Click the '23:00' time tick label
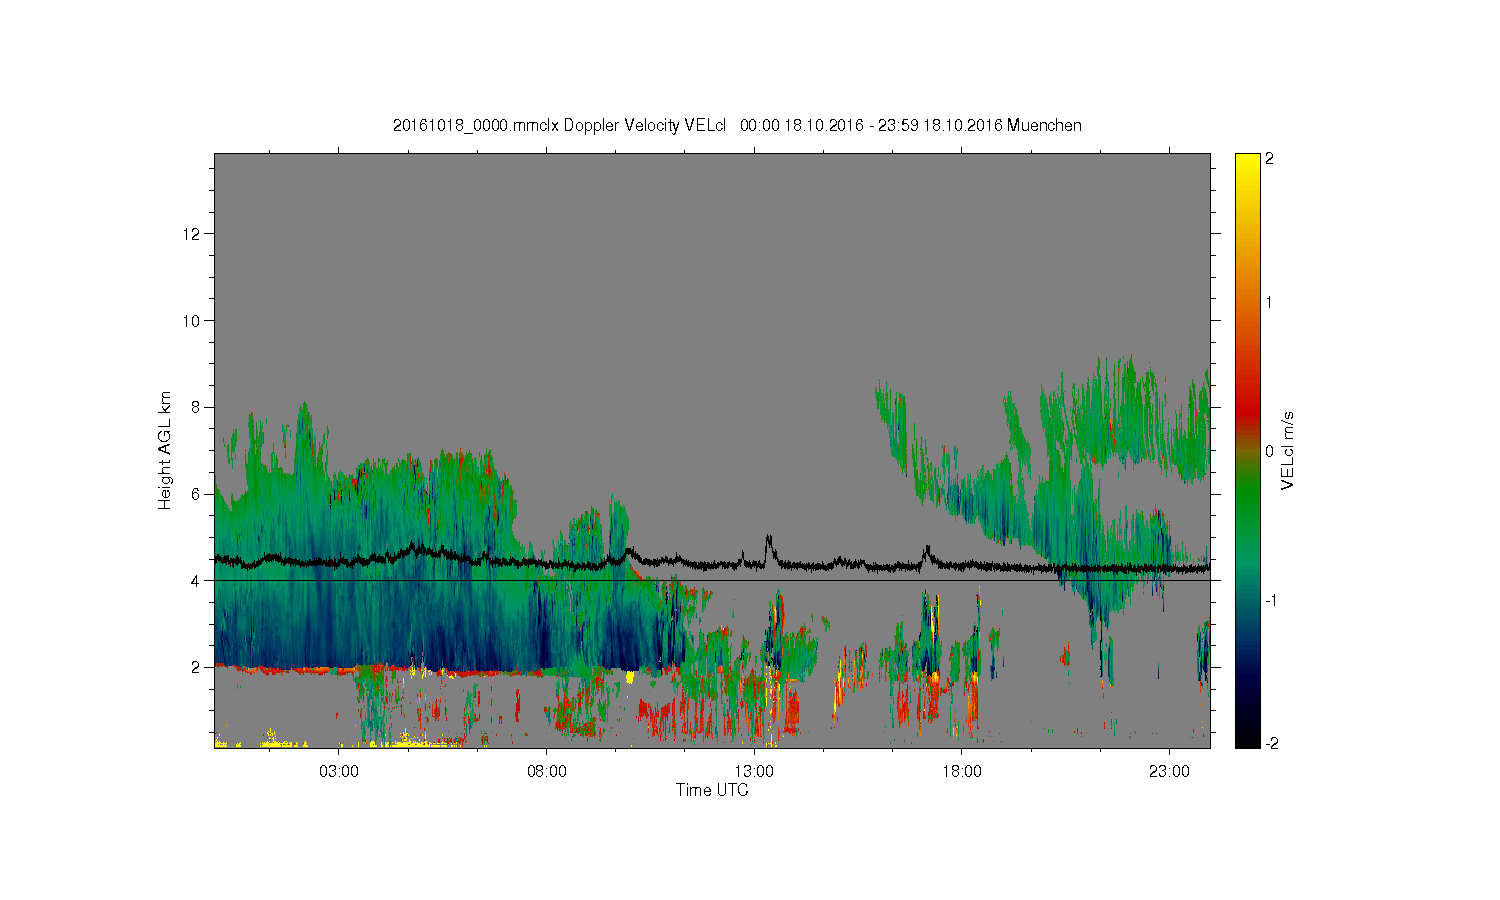 (1169, 772)
